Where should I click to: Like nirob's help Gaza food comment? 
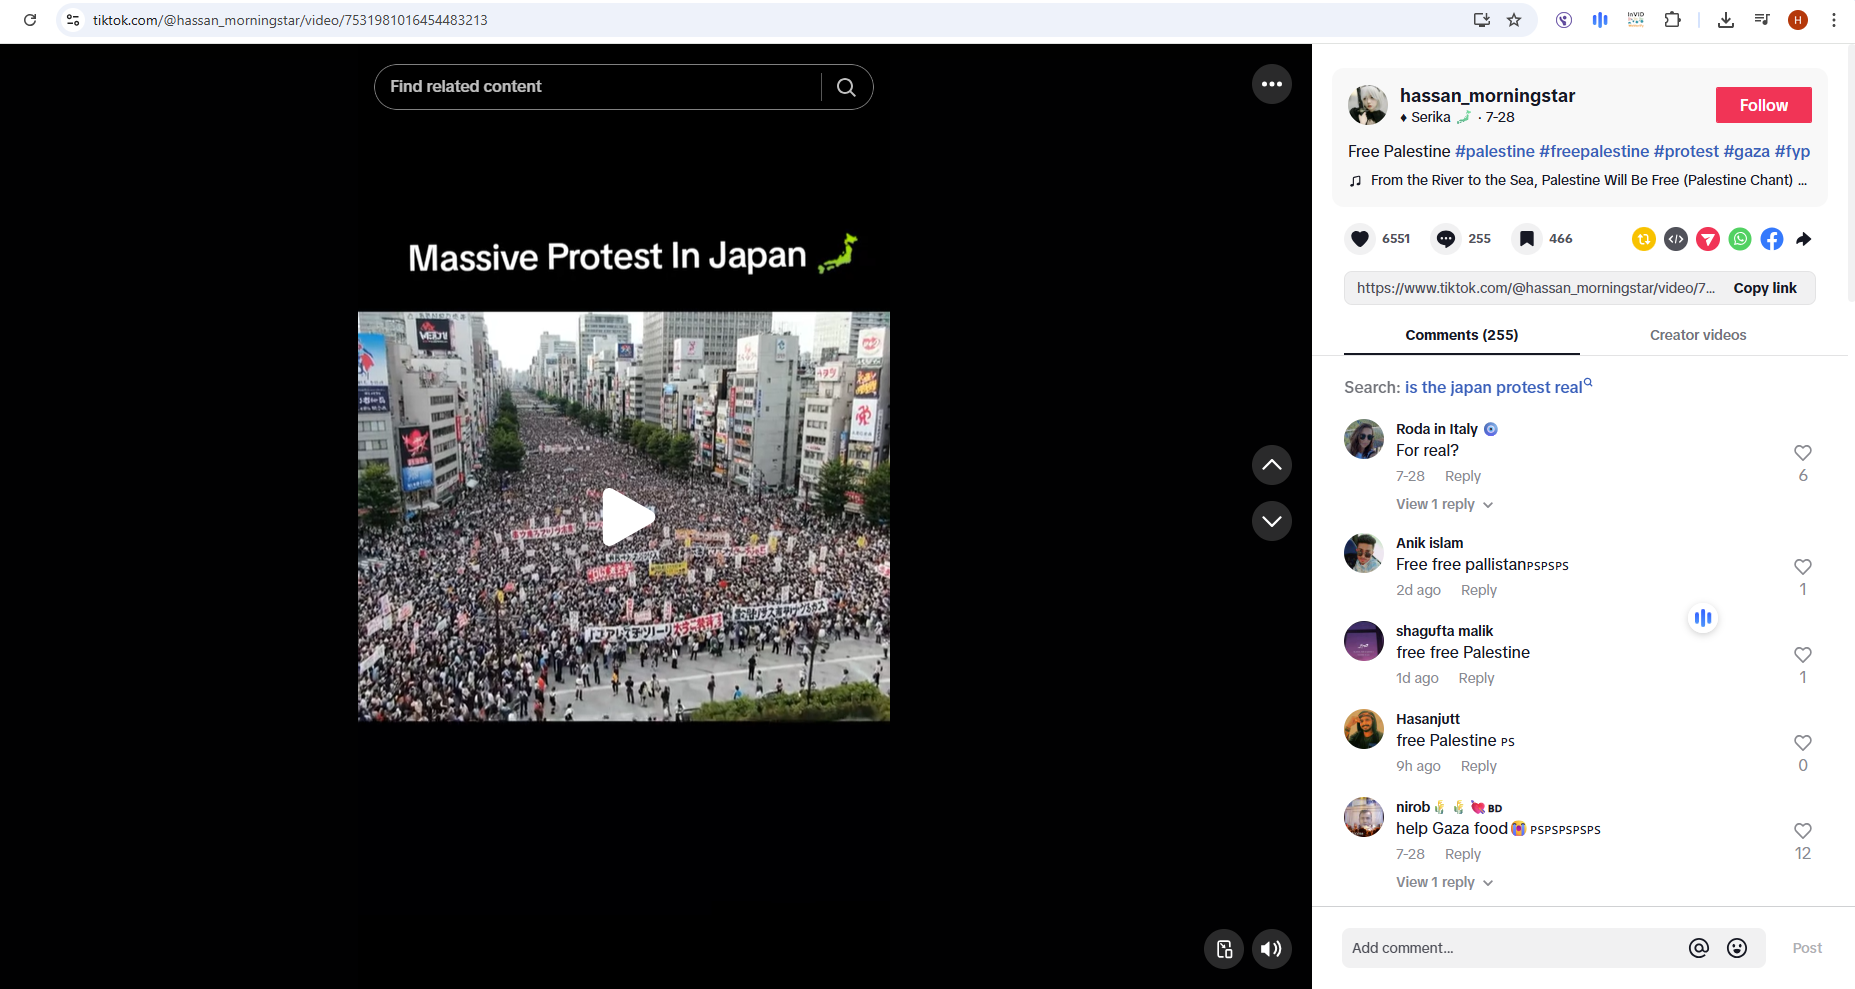click(x=1802, y=831)
